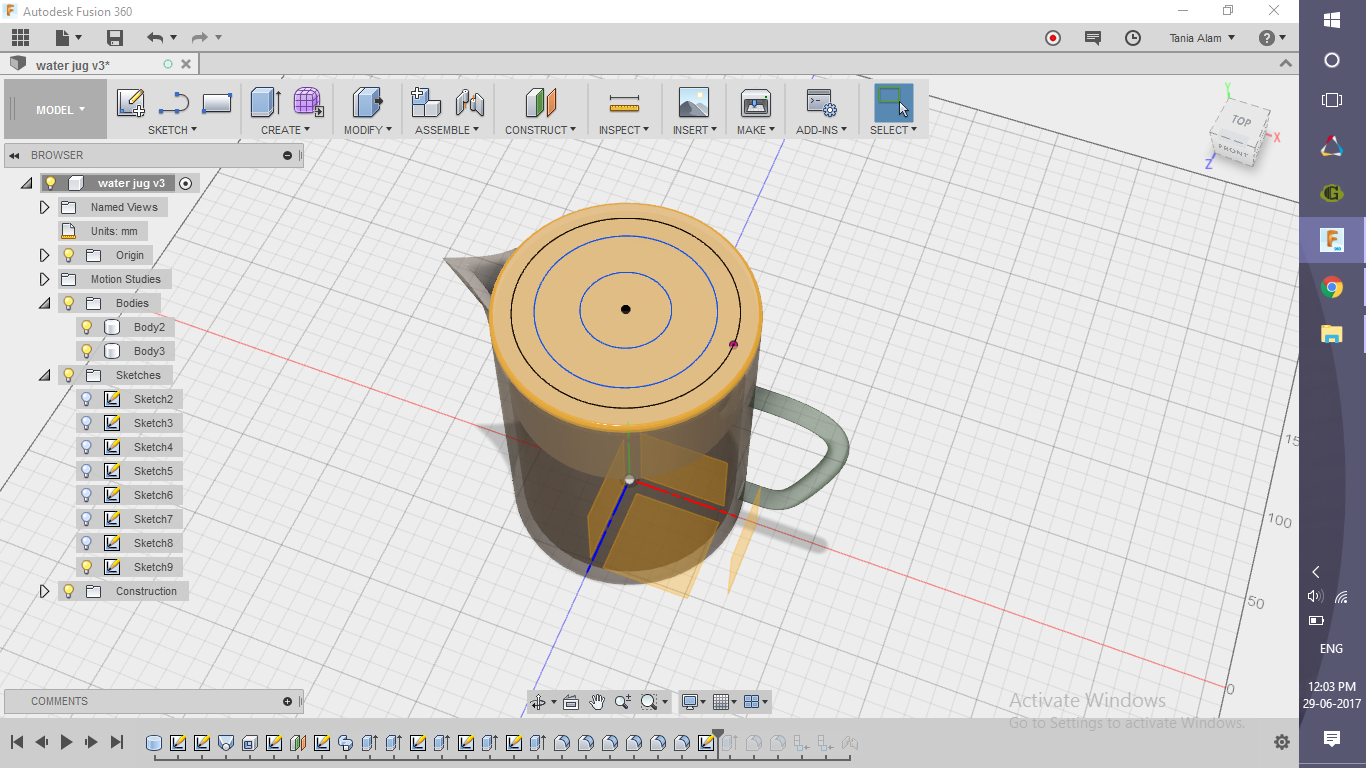Viewport: 1366px width, 768px height.
Task: Click the ViewCube TOP face
Action: click(1241, 121)
